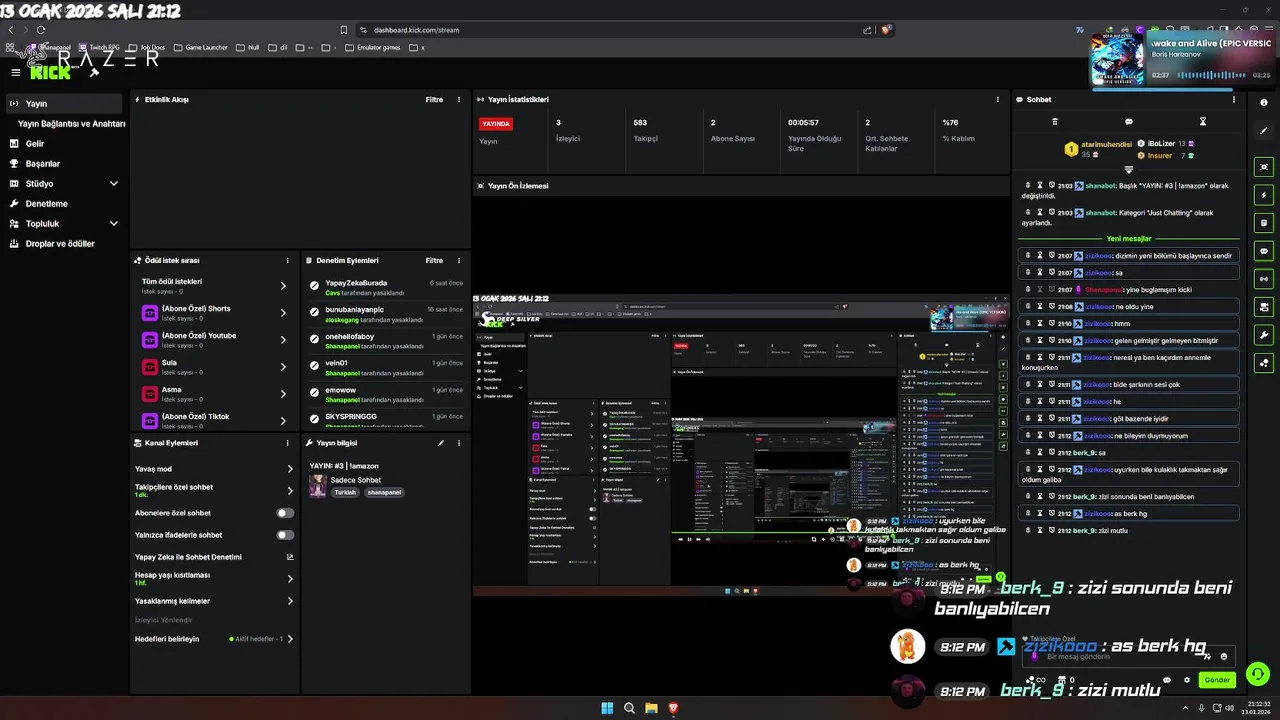1280x720 pixels.
Task: Open the (Abone Özel) Shorts reward row
Action: tap(217, 313)
